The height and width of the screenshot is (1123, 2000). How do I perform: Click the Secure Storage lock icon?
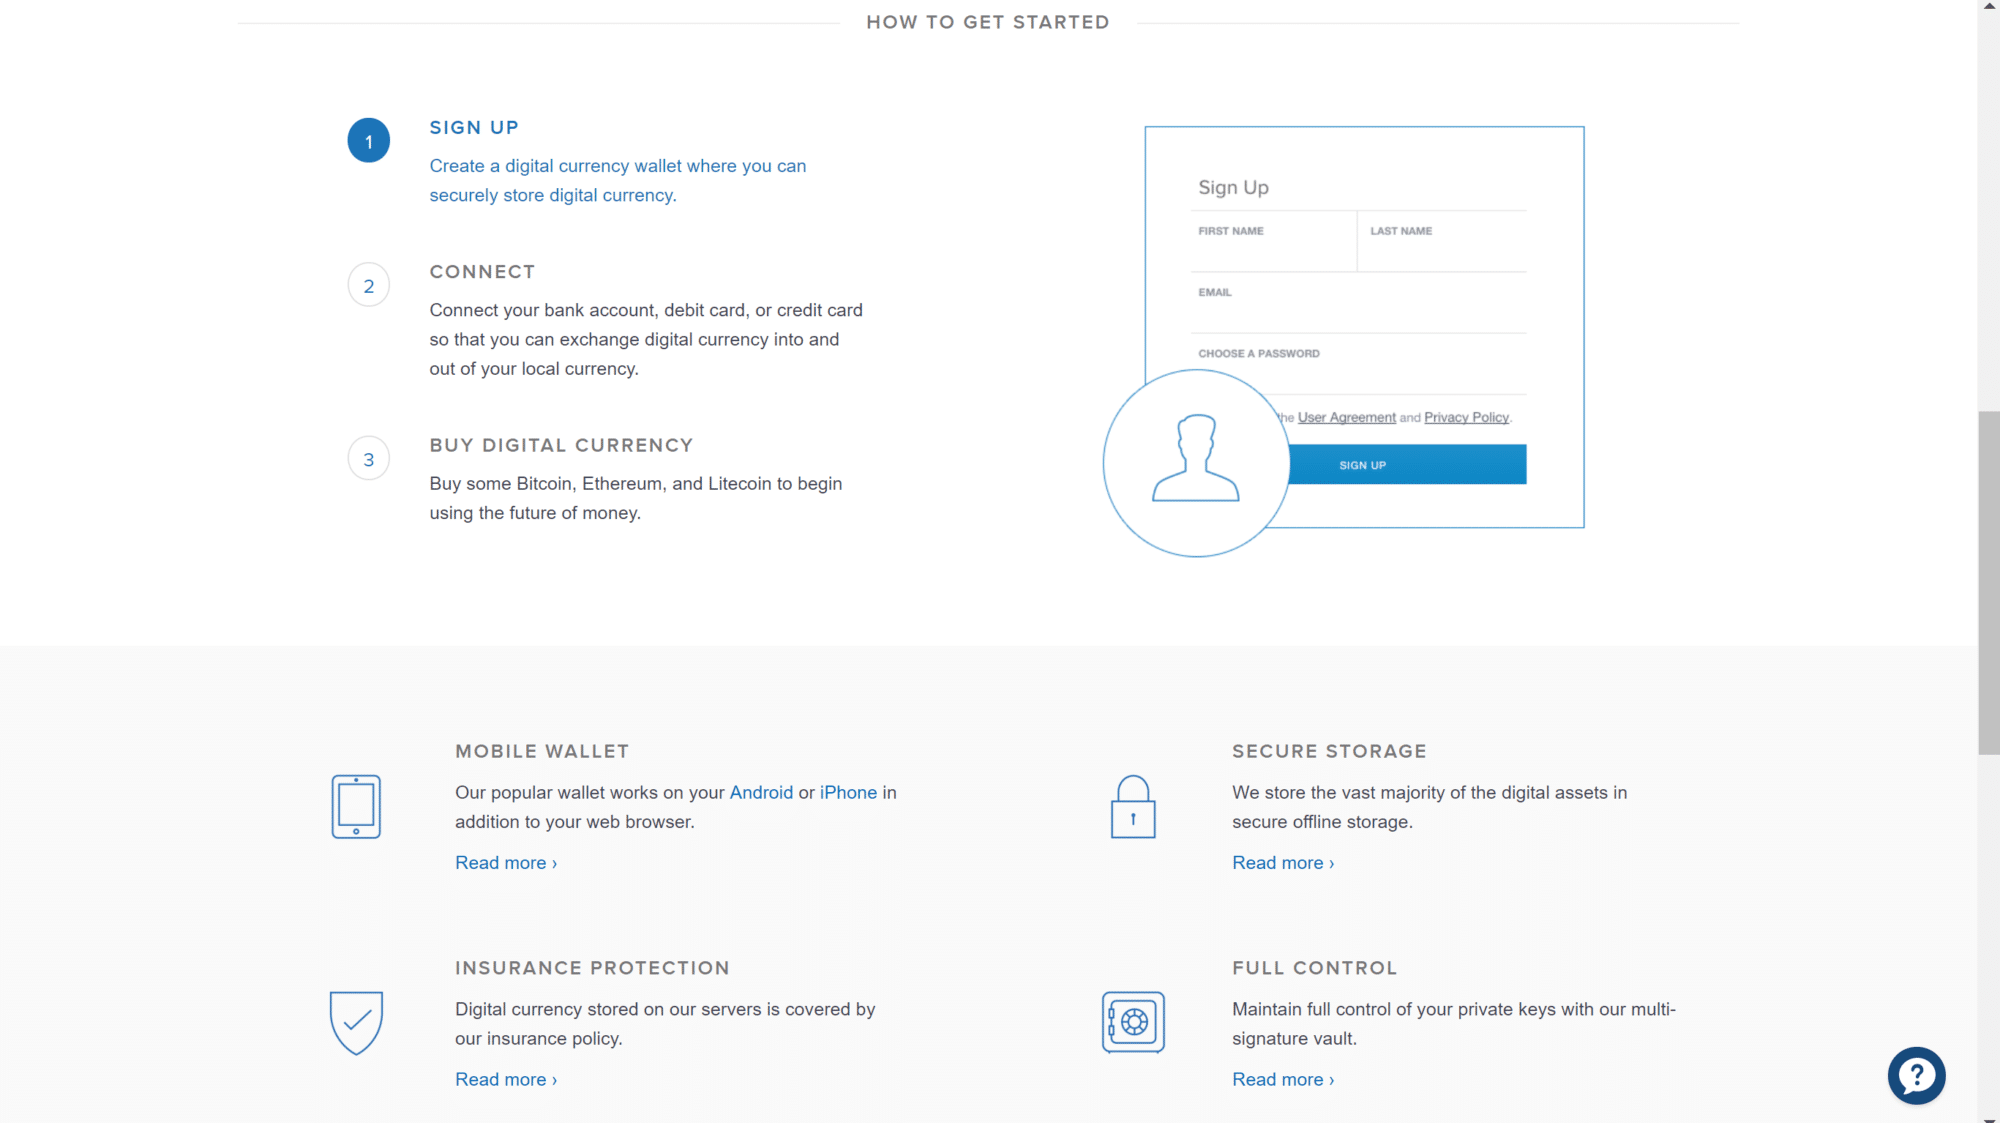pyautogui.click(x=1132, y=806)
